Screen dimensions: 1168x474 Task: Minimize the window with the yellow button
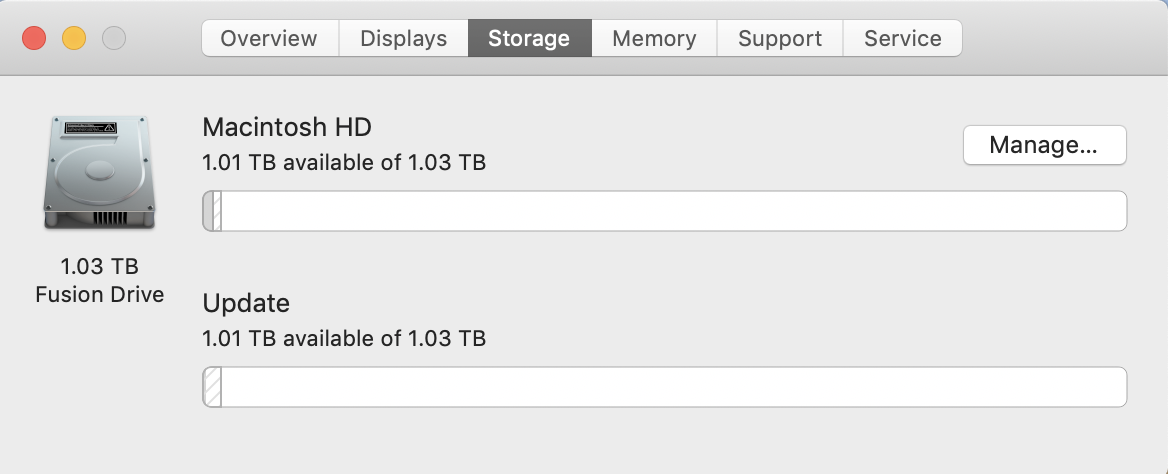point(74,39)
